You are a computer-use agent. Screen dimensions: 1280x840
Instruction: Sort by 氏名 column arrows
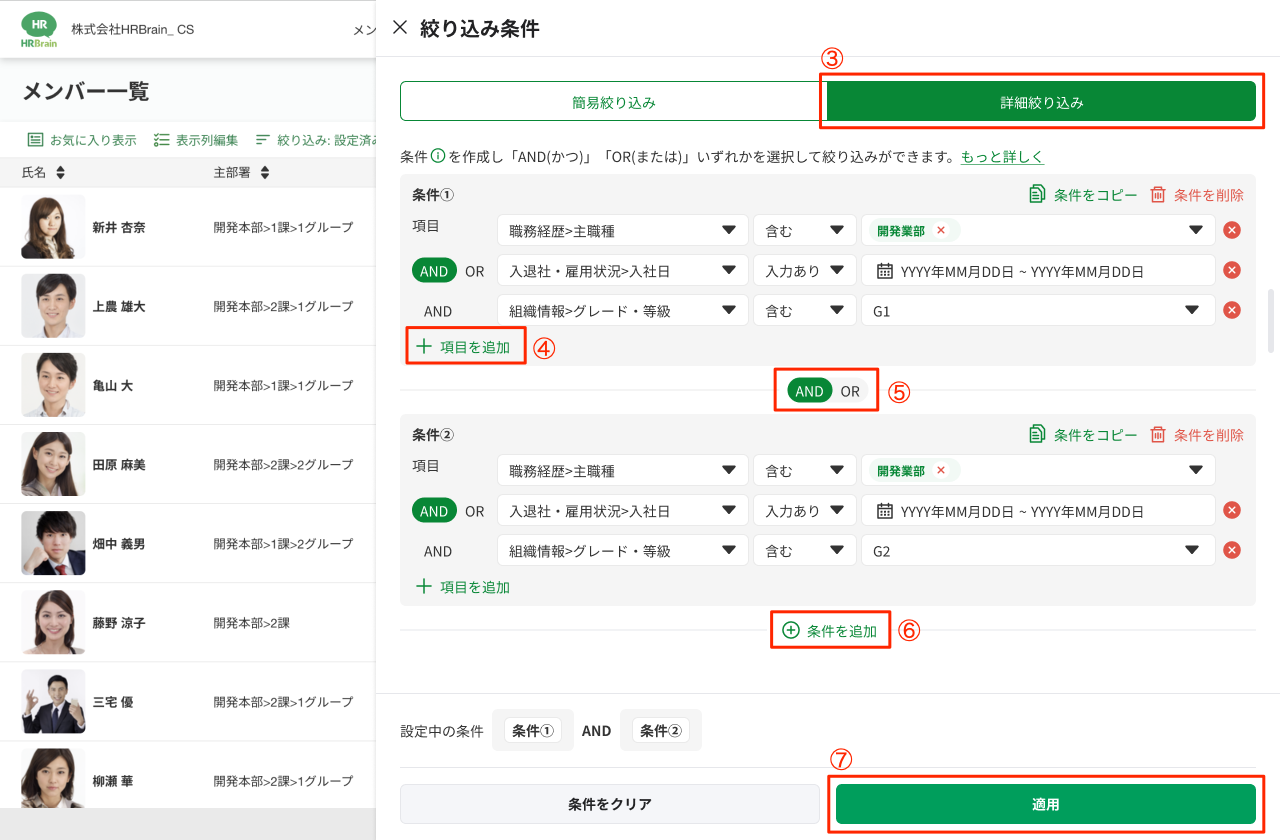click(60, 173)
